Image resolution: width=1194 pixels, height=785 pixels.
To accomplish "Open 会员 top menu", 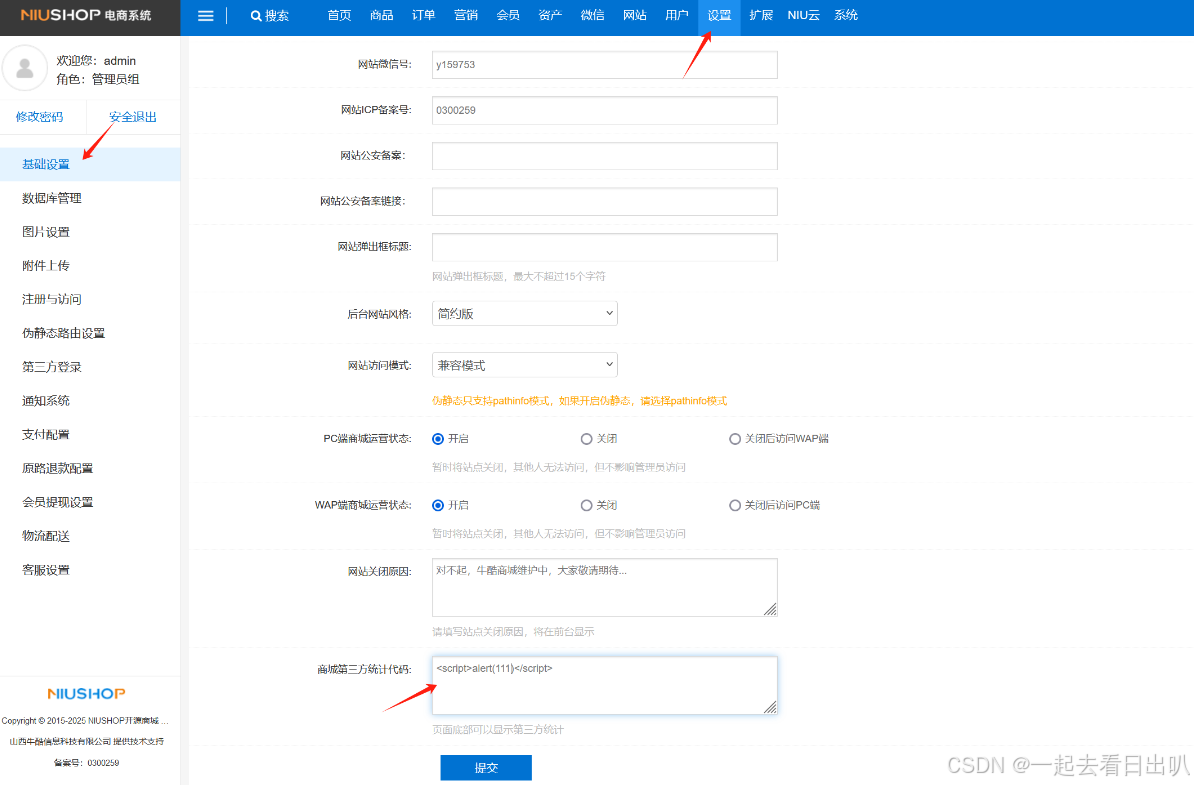I will [x=508, y=15].
